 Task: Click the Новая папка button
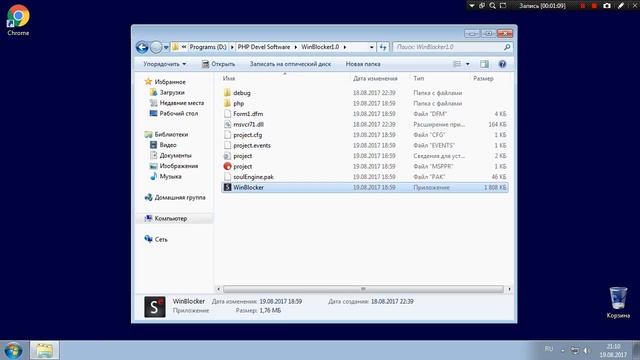(363, 64)
